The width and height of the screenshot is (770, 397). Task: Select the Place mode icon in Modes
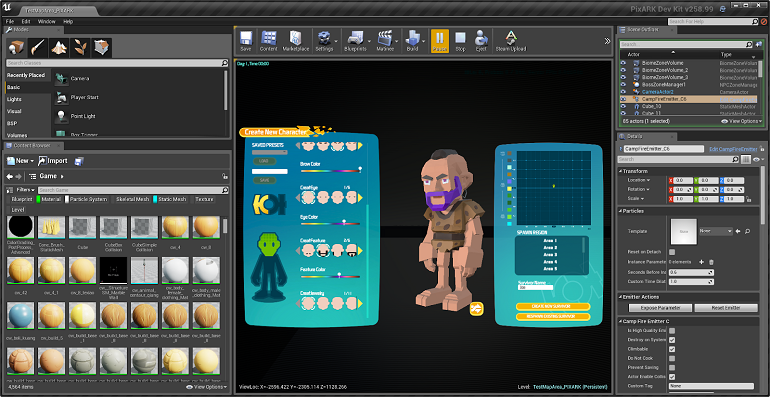[x=17, y=48]
